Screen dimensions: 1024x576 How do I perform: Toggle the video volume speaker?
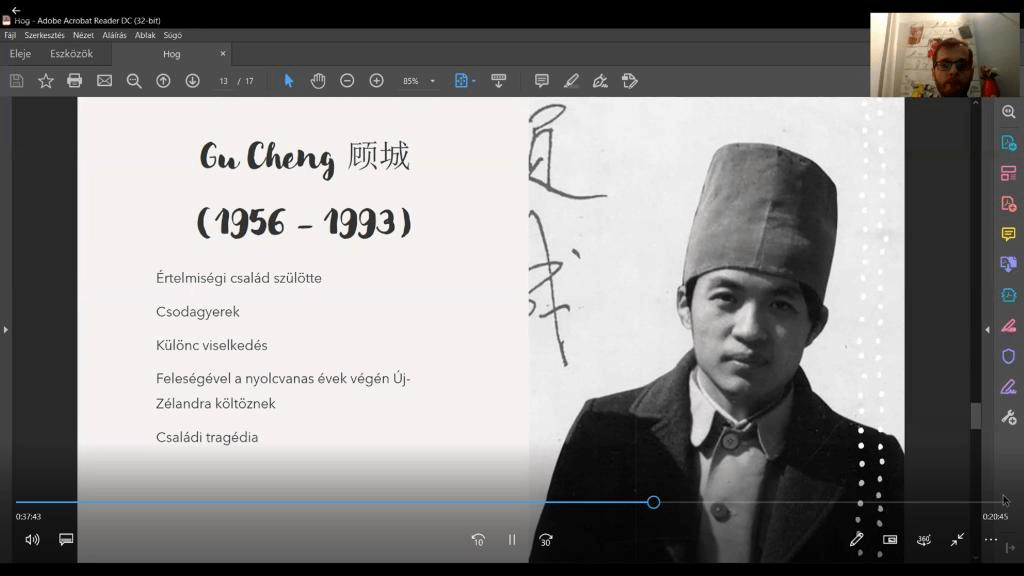pos(32,539)
